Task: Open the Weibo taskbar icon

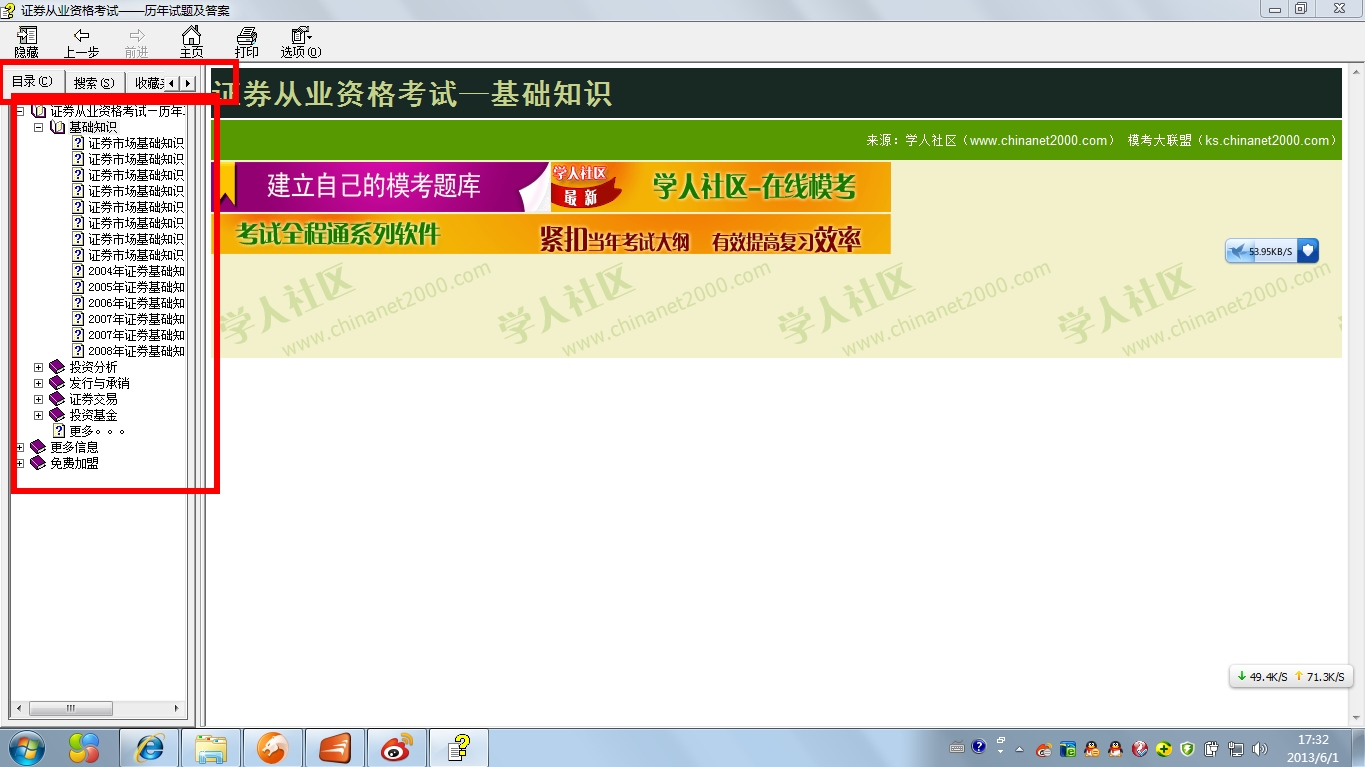Action: (397, 748)
